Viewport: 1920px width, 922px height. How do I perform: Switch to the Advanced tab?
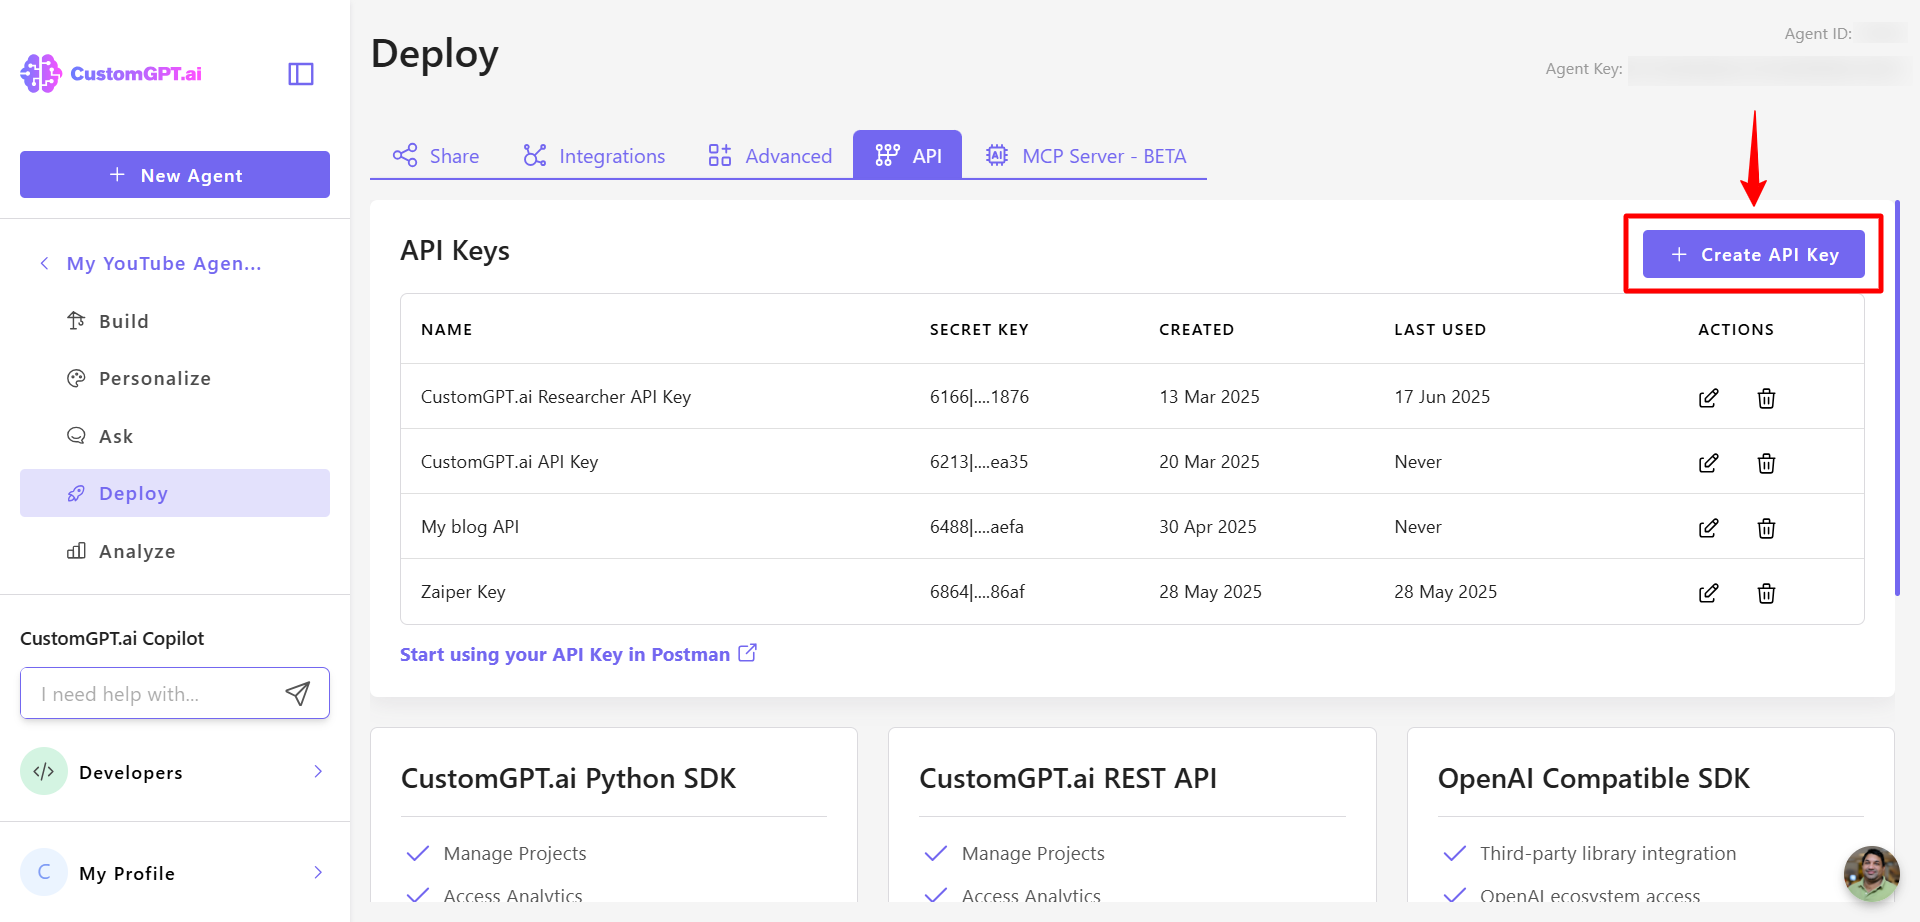(x=769, y=156)
